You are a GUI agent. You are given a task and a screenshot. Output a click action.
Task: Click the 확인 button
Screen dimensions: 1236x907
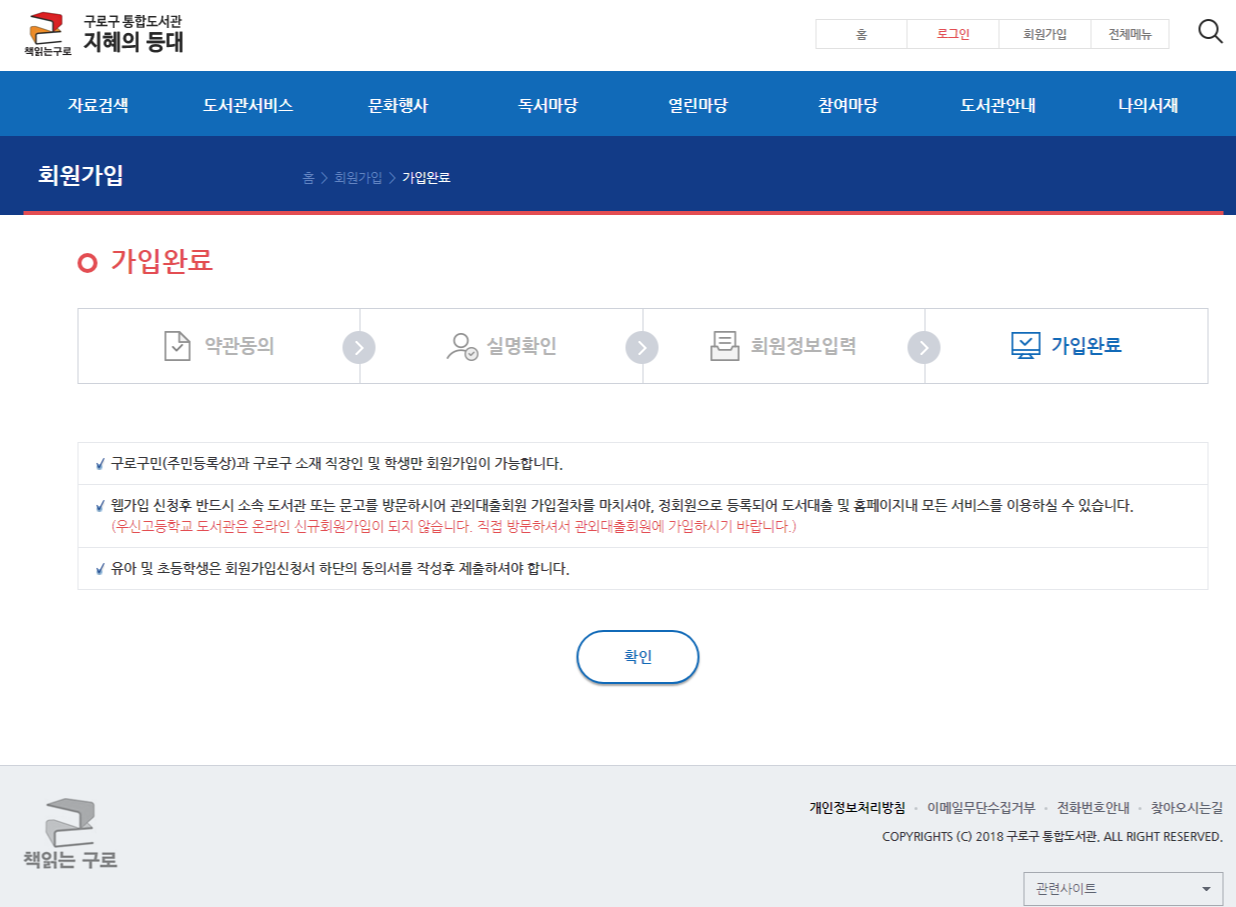tap(638, 657)
